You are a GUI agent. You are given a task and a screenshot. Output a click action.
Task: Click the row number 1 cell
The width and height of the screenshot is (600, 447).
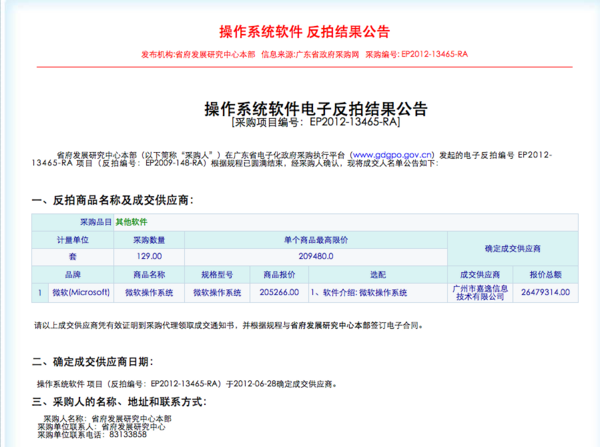click(40, 293)
